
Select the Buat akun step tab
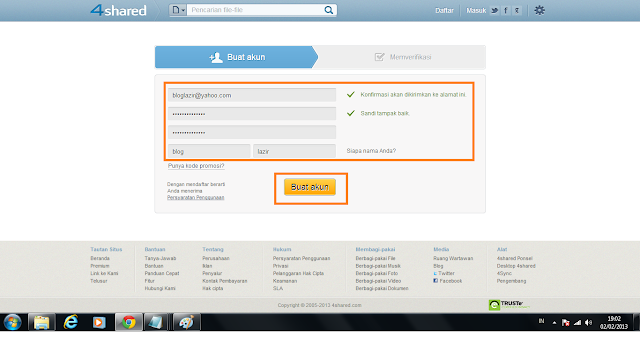pos(236,57)
